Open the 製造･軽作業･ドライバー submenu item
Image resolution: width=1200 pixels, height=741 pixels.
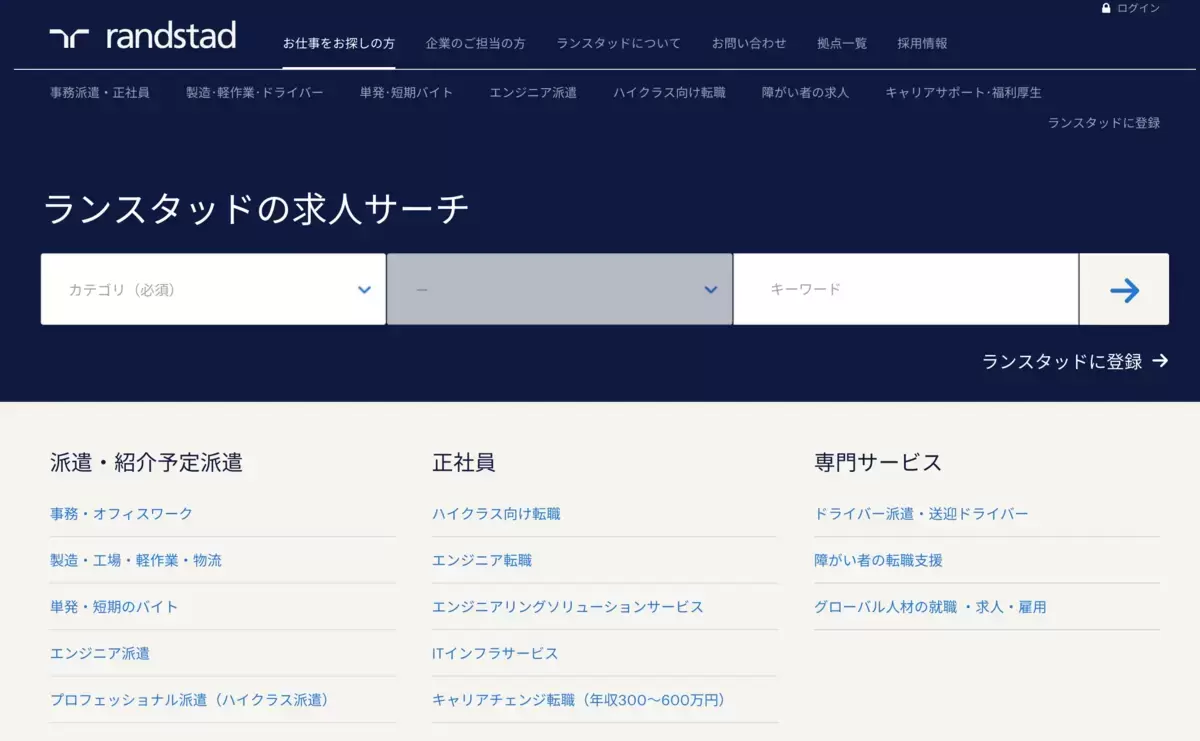click(255, 93)
